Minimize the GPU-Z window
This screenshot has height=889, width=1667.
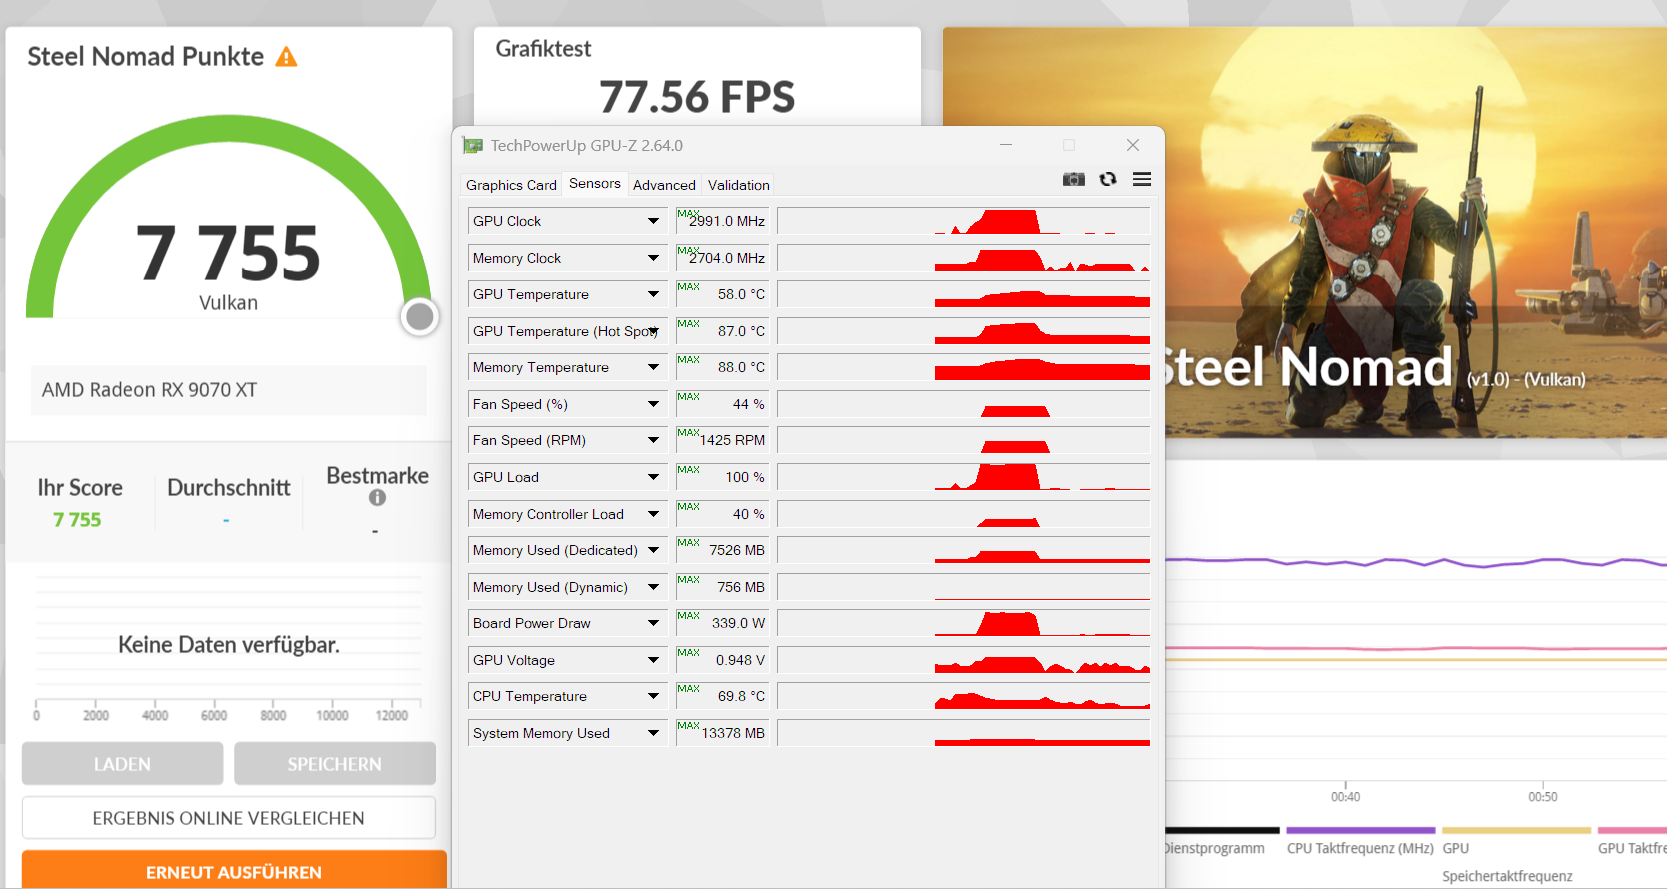(1006, 145)
